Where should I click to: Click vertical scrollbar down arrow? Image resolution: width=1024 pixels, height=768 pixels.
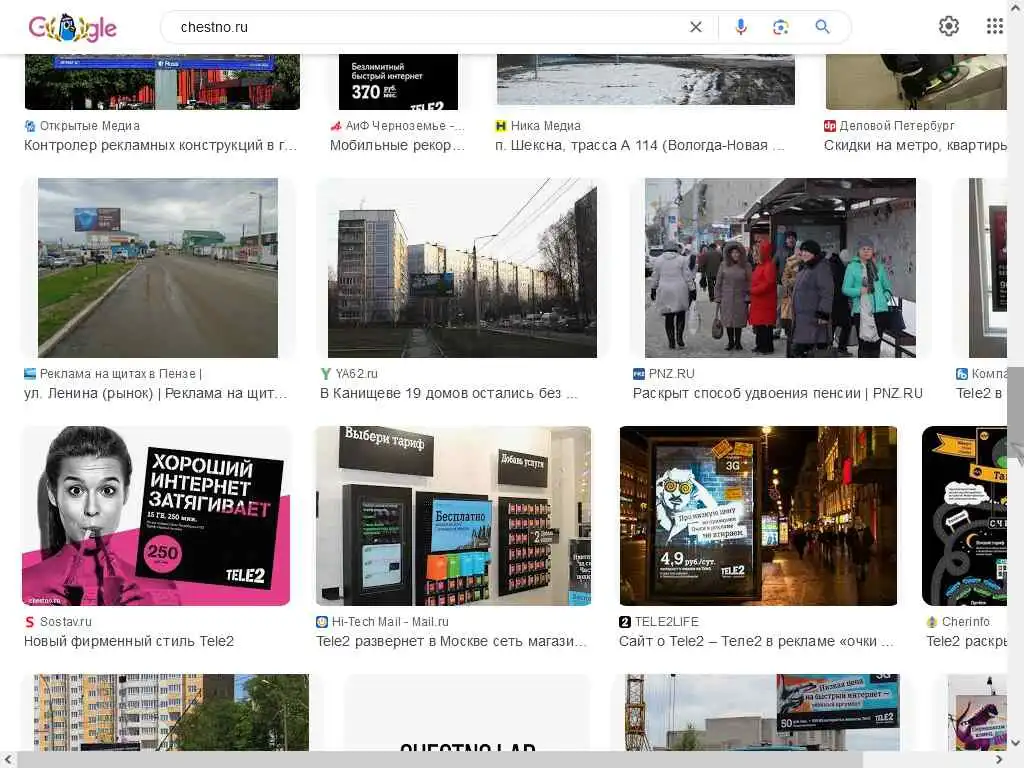click(1016, 743)
